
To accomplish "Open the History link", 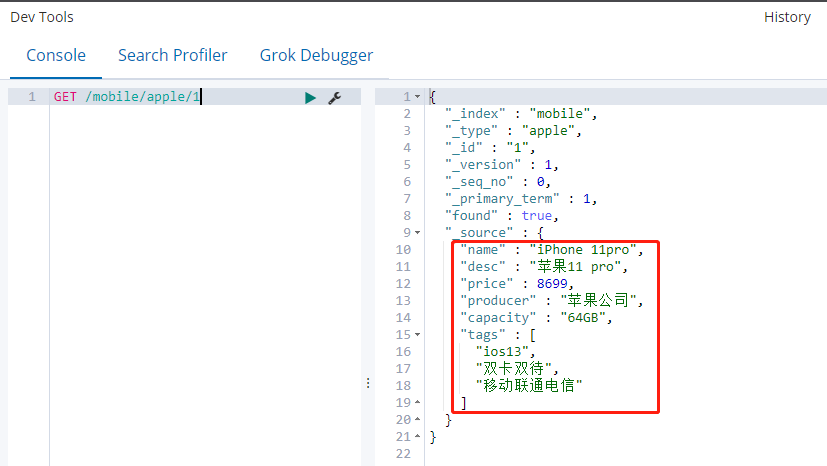I will click(787, 17).
